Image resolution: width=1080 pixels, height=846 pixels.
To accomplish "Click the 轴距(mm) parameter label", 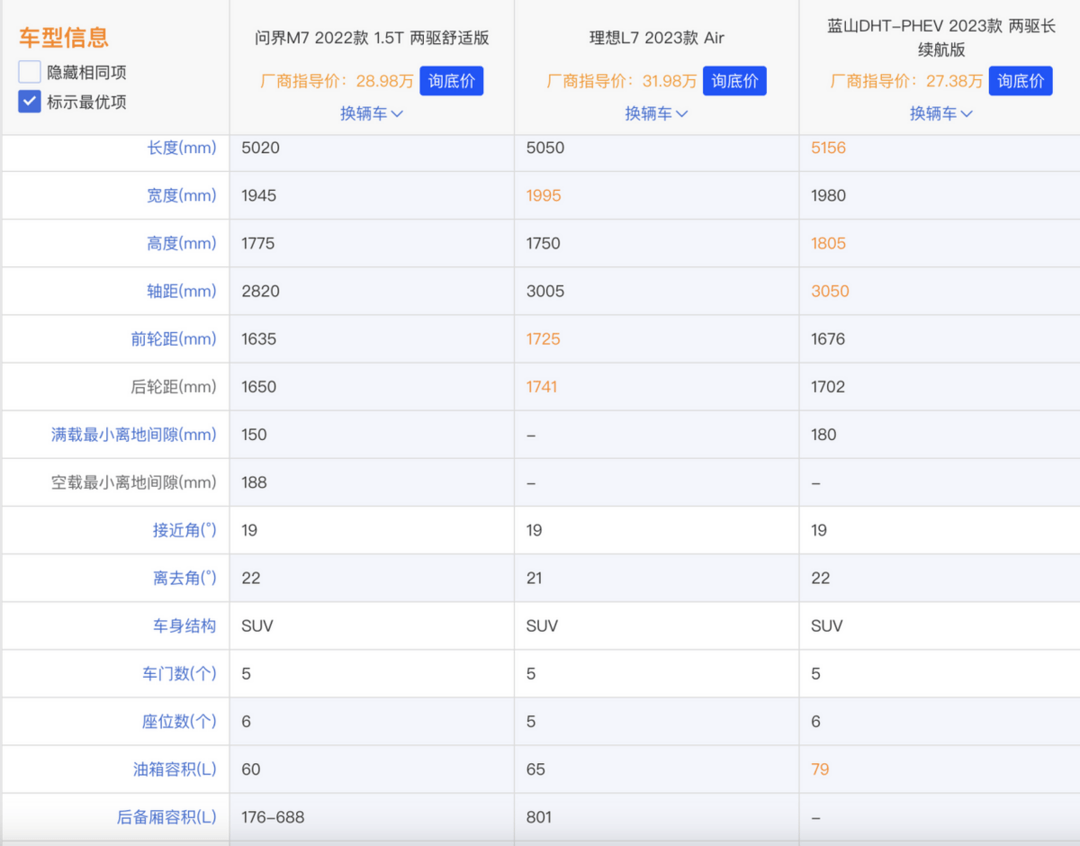I will [x=181, y=291].
